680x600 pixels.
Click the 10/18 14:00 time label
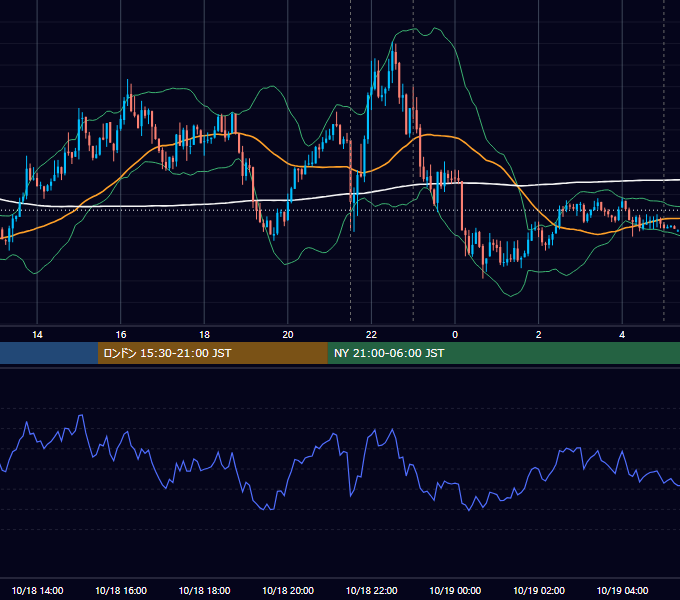[37, 590]
